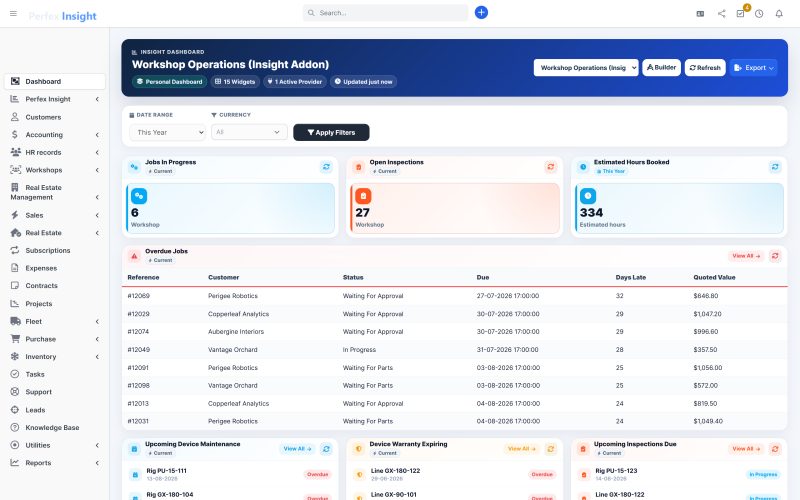Viewport: 800px width, 500px height.
Task: Refresh the Upcoming Inspections Due widget
Action: (x=775, y=448)
